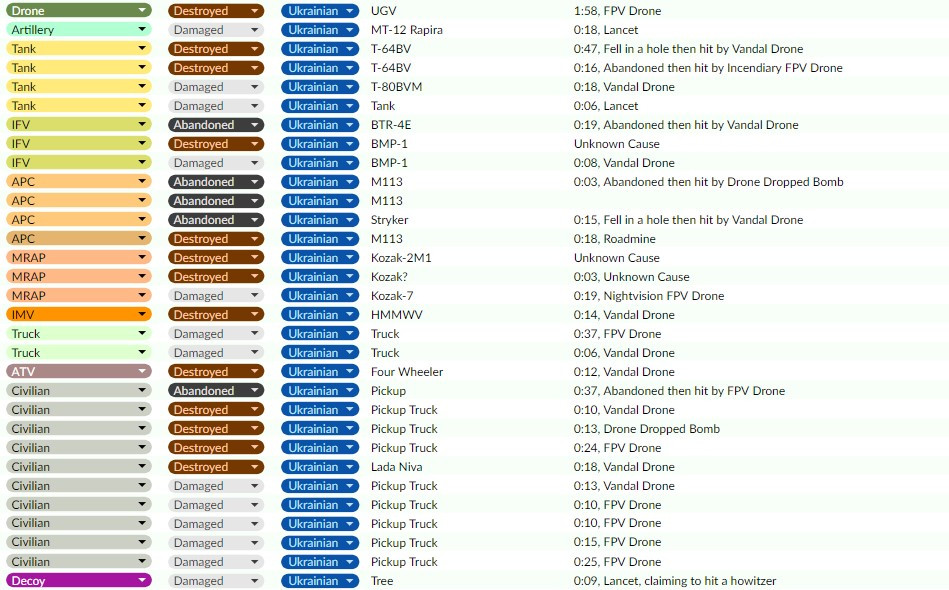This screenshot has width=949, height=590.
Task: Select the 'Kozak?' cell
Action: [x=389, y=277]
